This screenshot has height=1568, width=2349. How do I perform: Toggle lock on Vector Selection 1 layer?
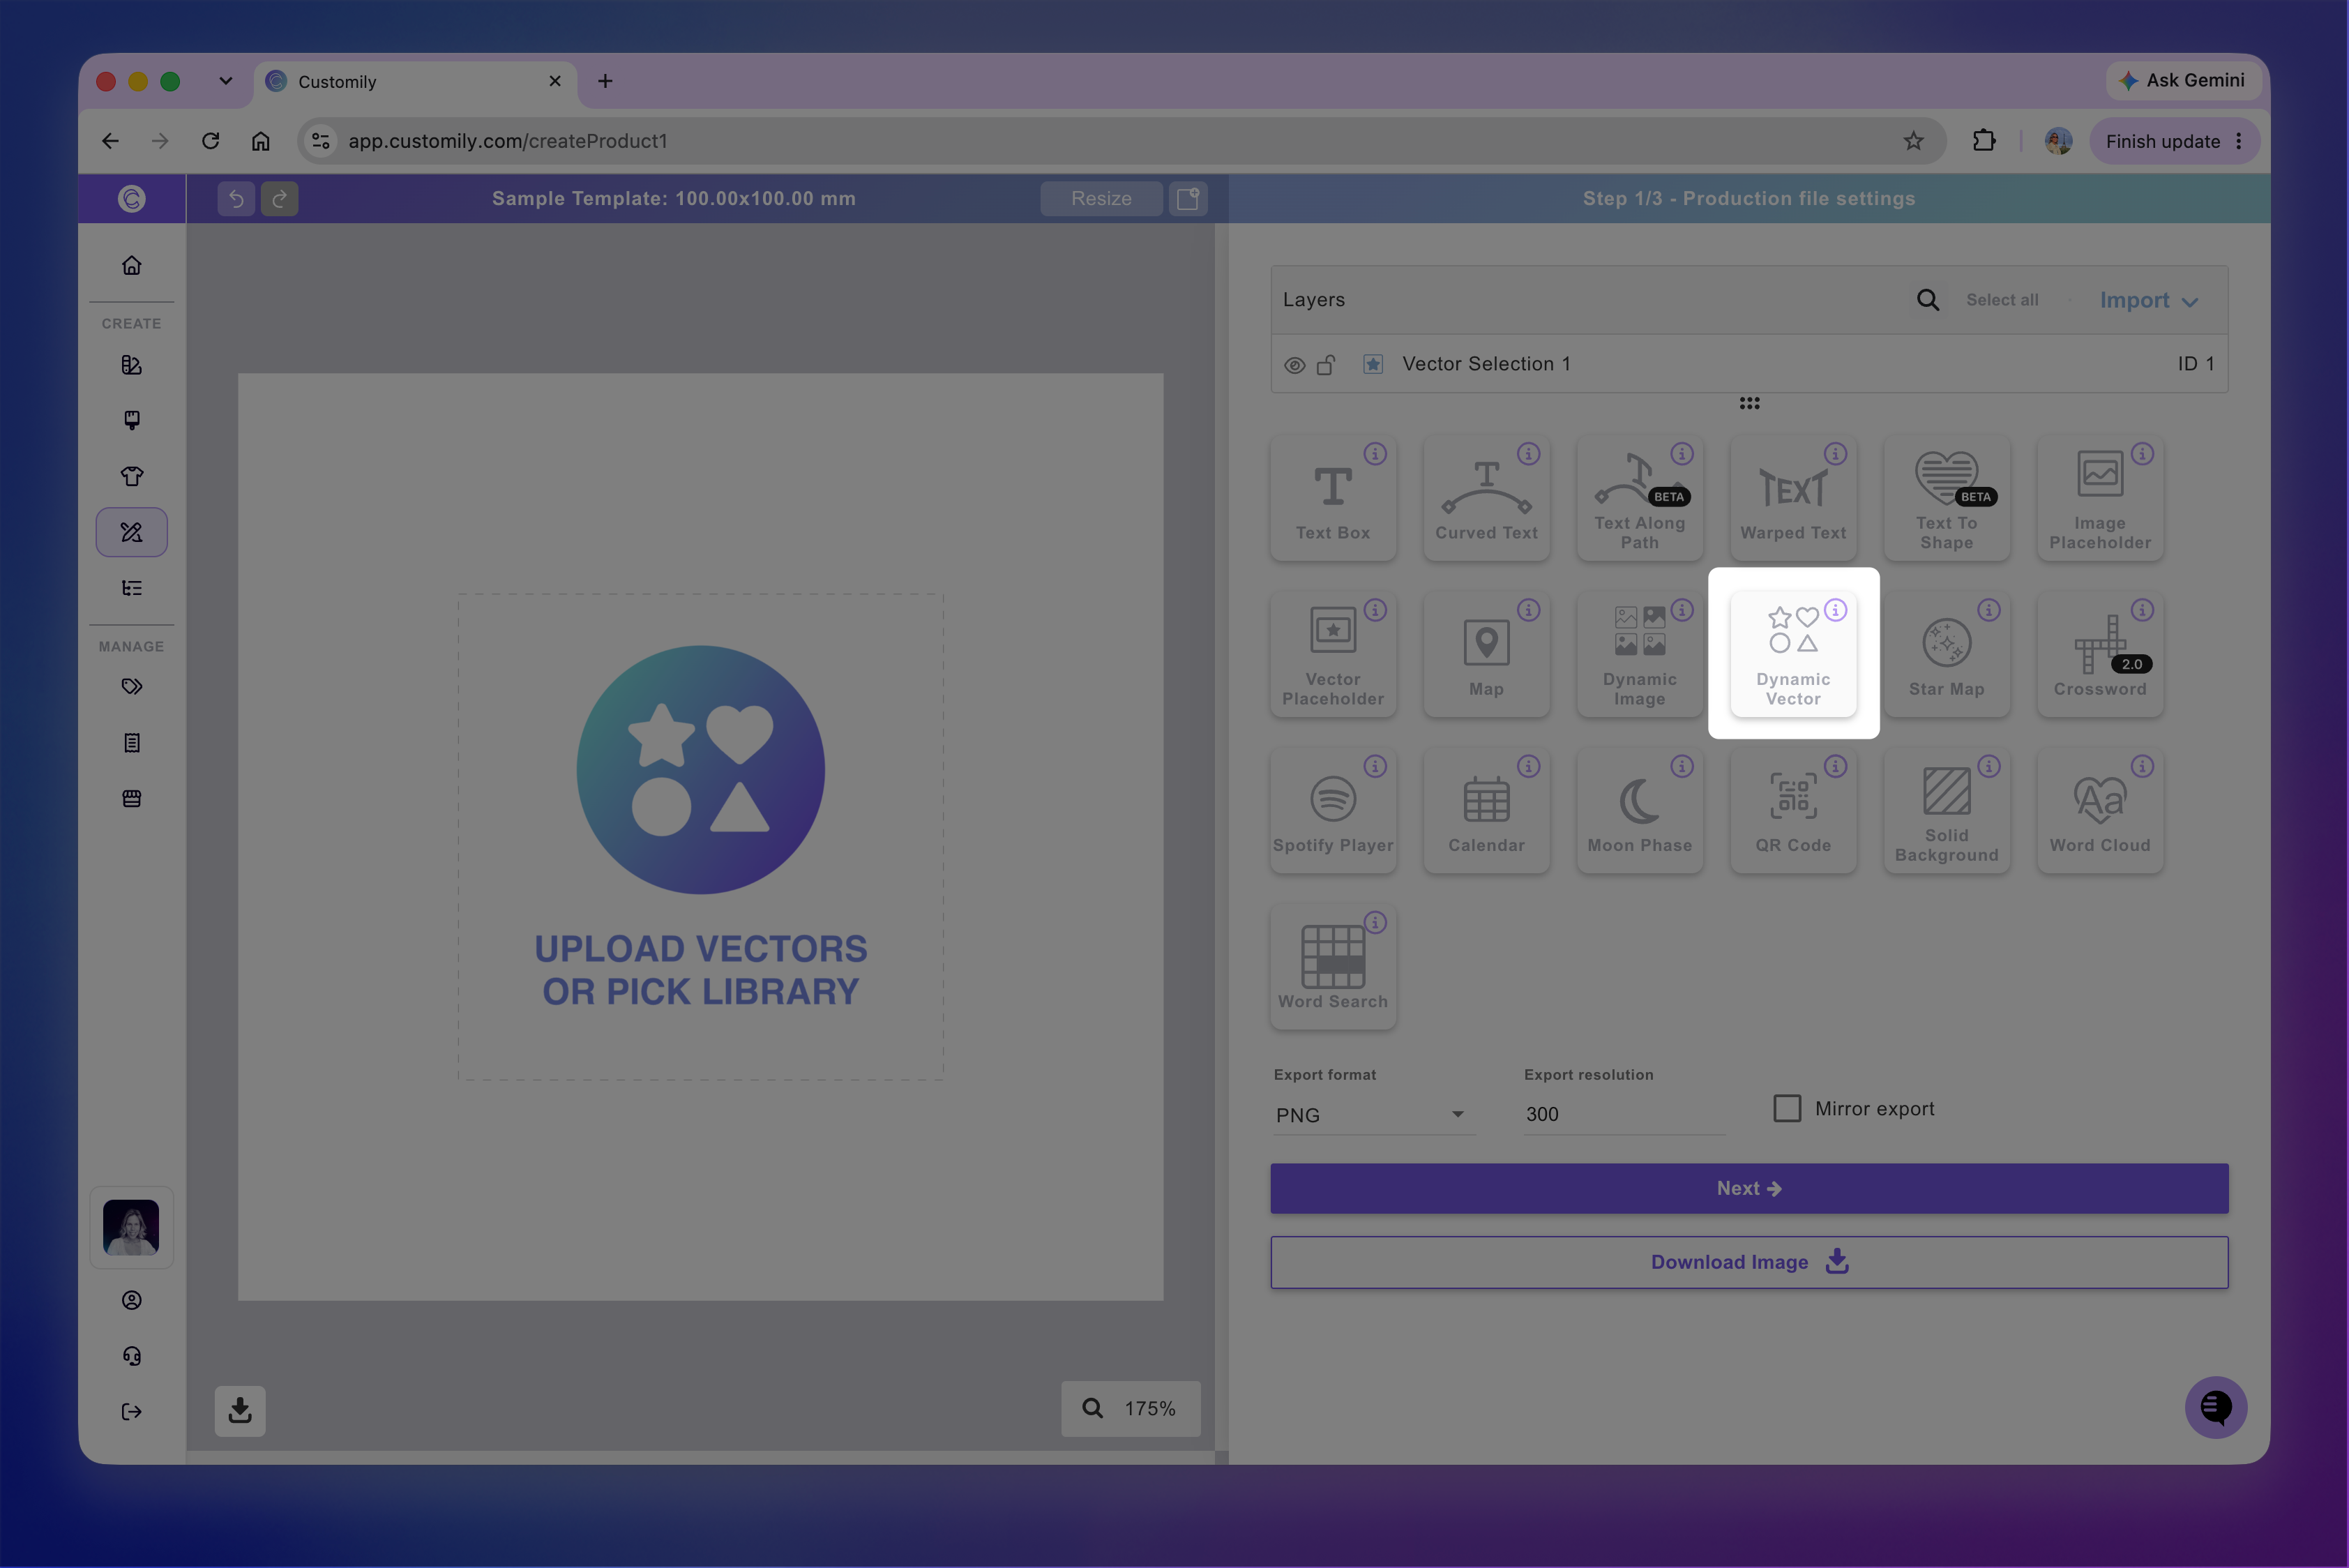[x=1326, y=365]
